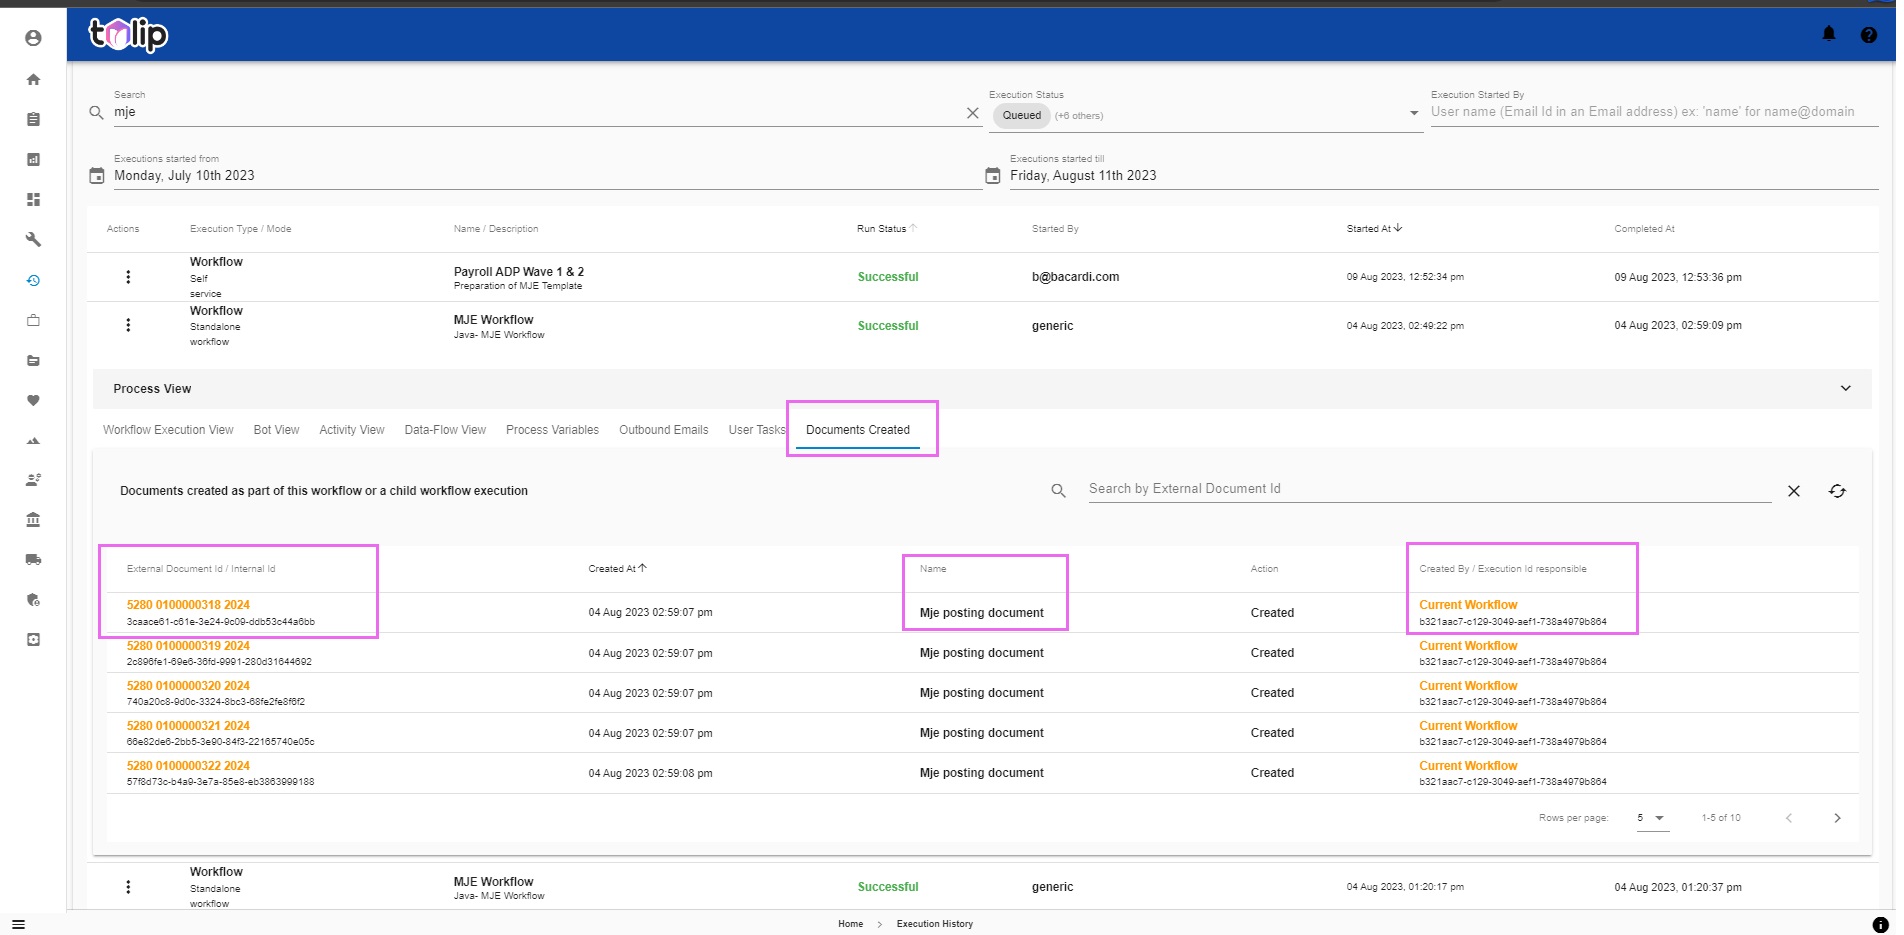The image size is (1904, 935).
Task: Switch to Workflow Execution View tab
Action: coord(168,430)
